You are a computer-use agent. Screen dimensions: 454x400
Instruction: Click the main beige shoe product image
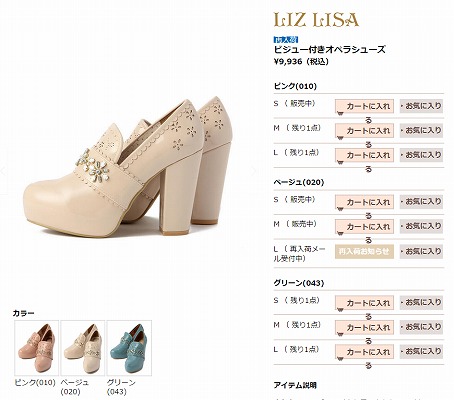pyautogui.click(x=128, y=167)
